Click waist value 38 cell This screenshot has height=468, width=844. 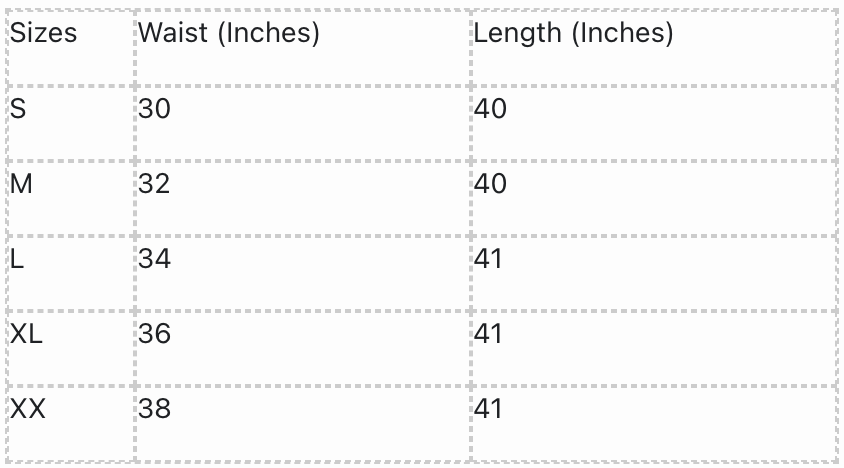coord(155,409)
